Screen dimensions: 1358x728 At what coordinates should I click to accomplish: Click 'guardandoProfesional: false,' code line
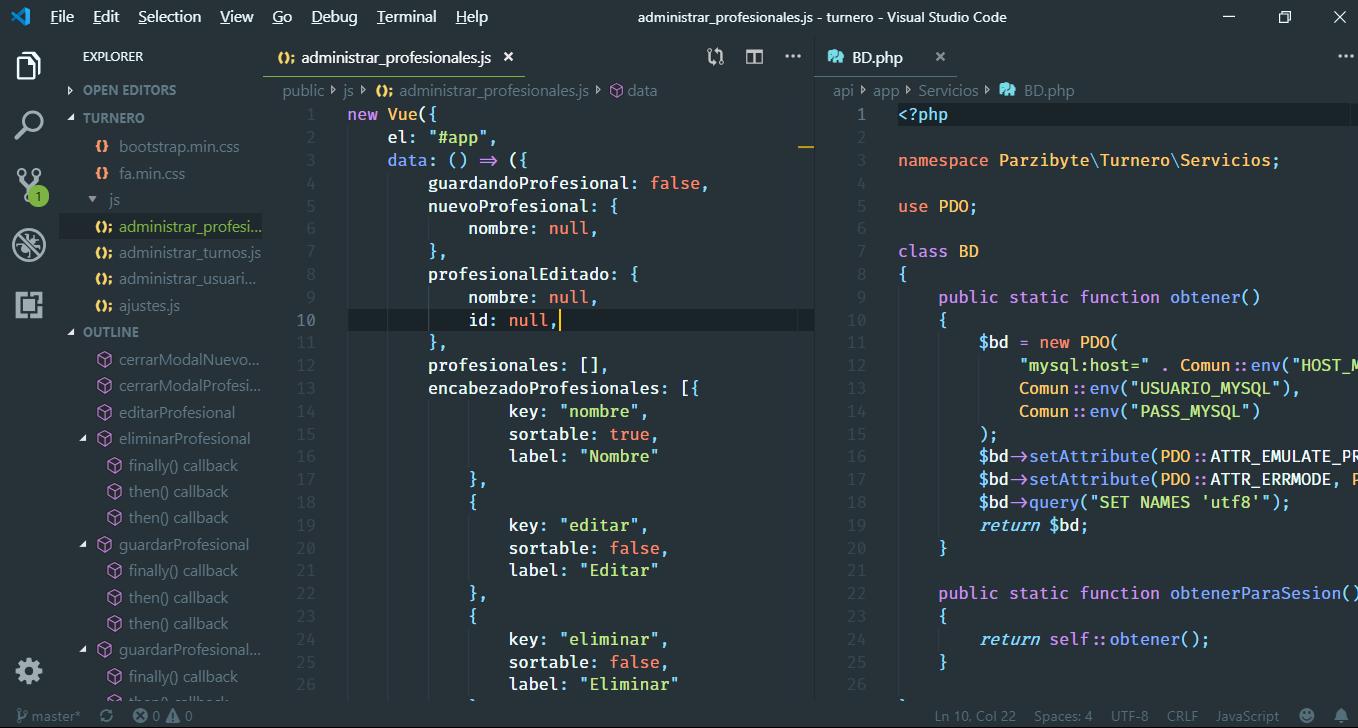coord(568,183)
